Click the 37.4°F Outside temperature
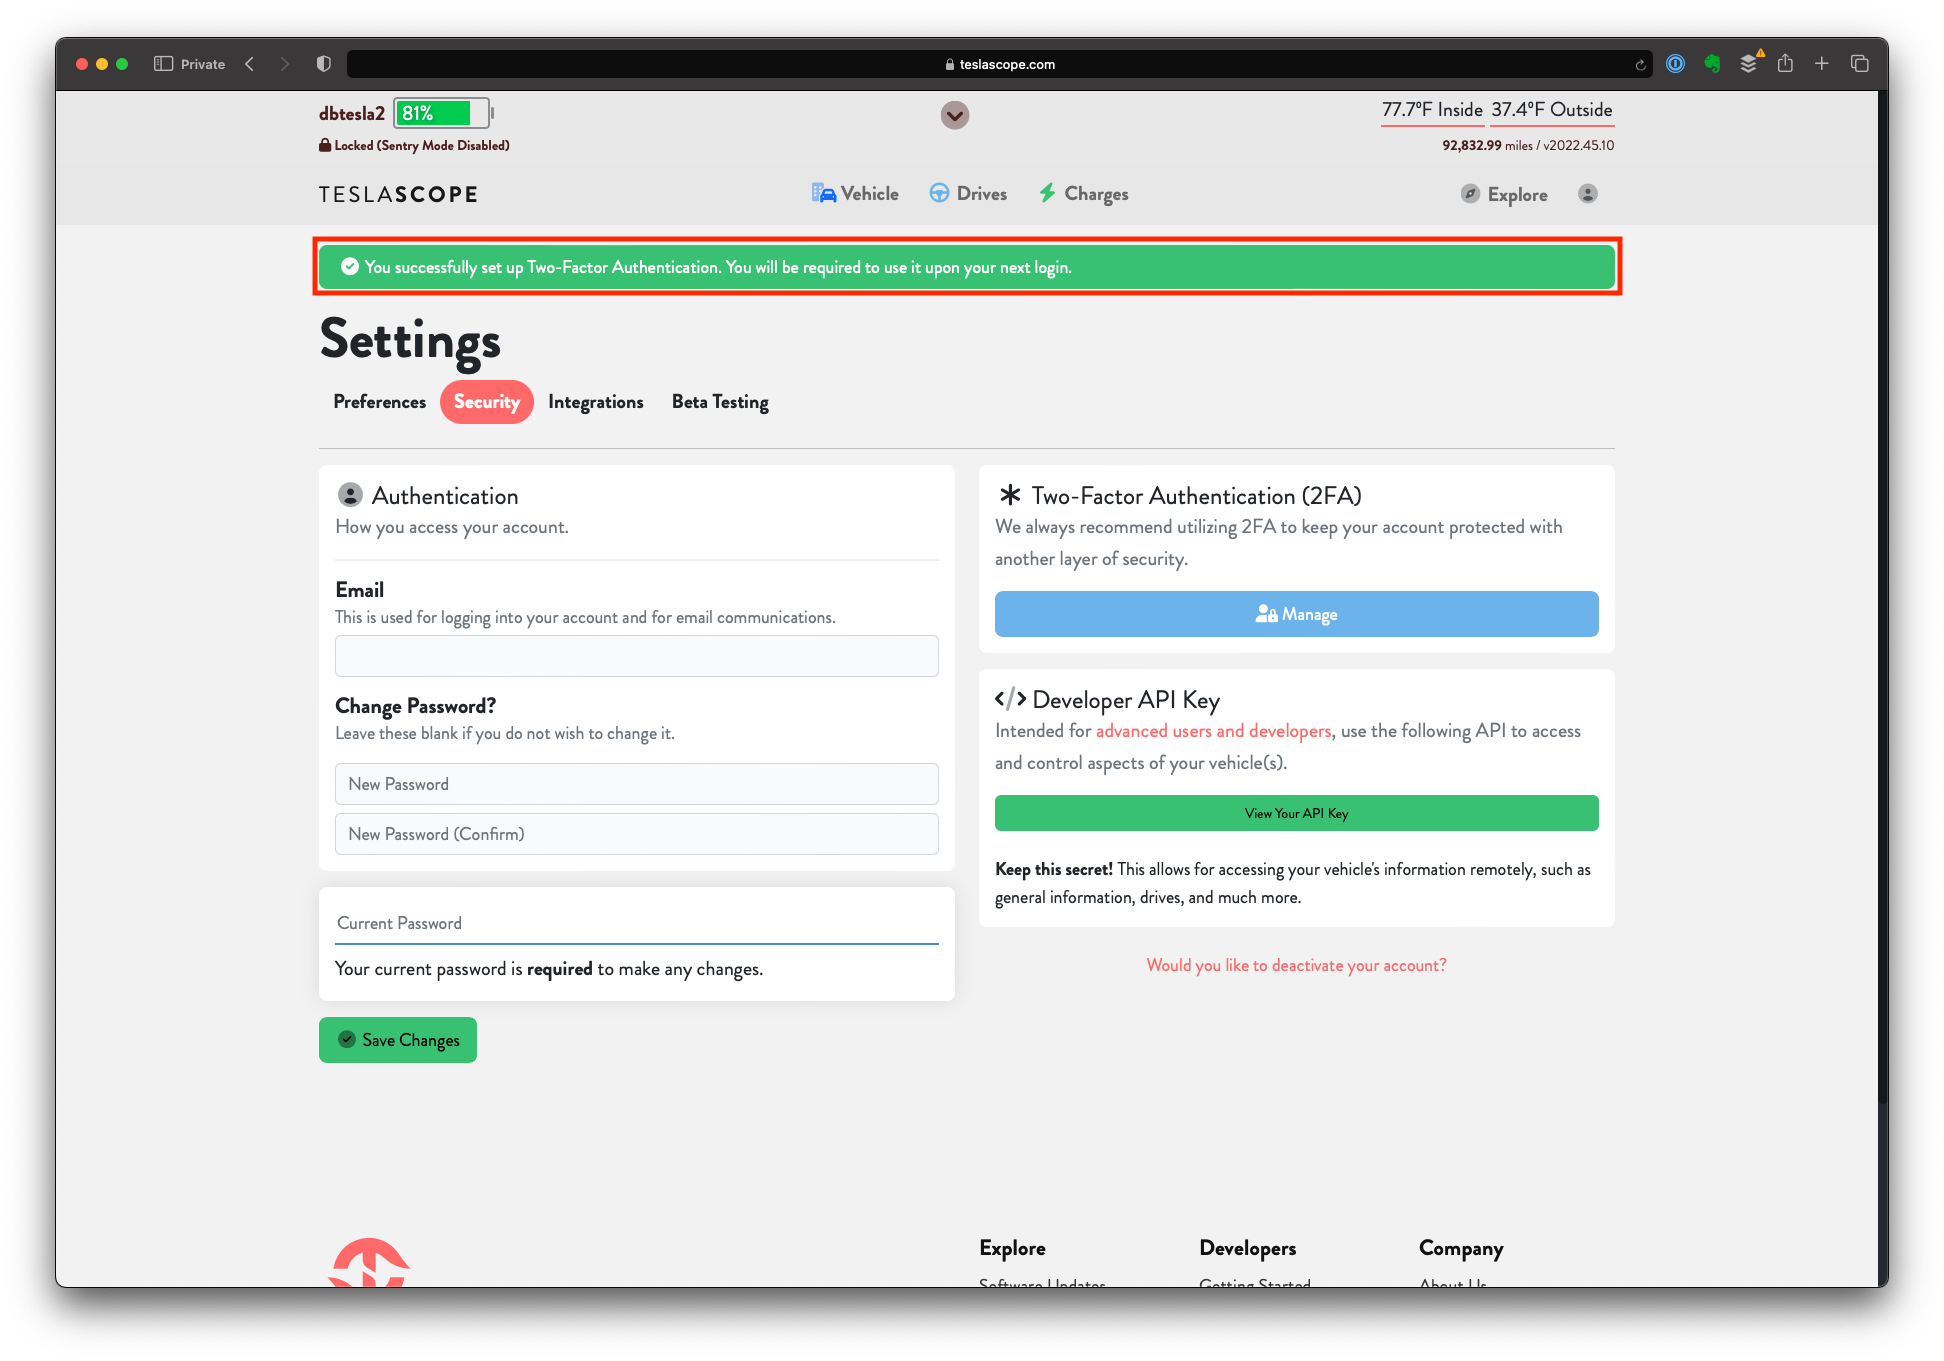The image size is (1944, 1361). coord(1552,110)
